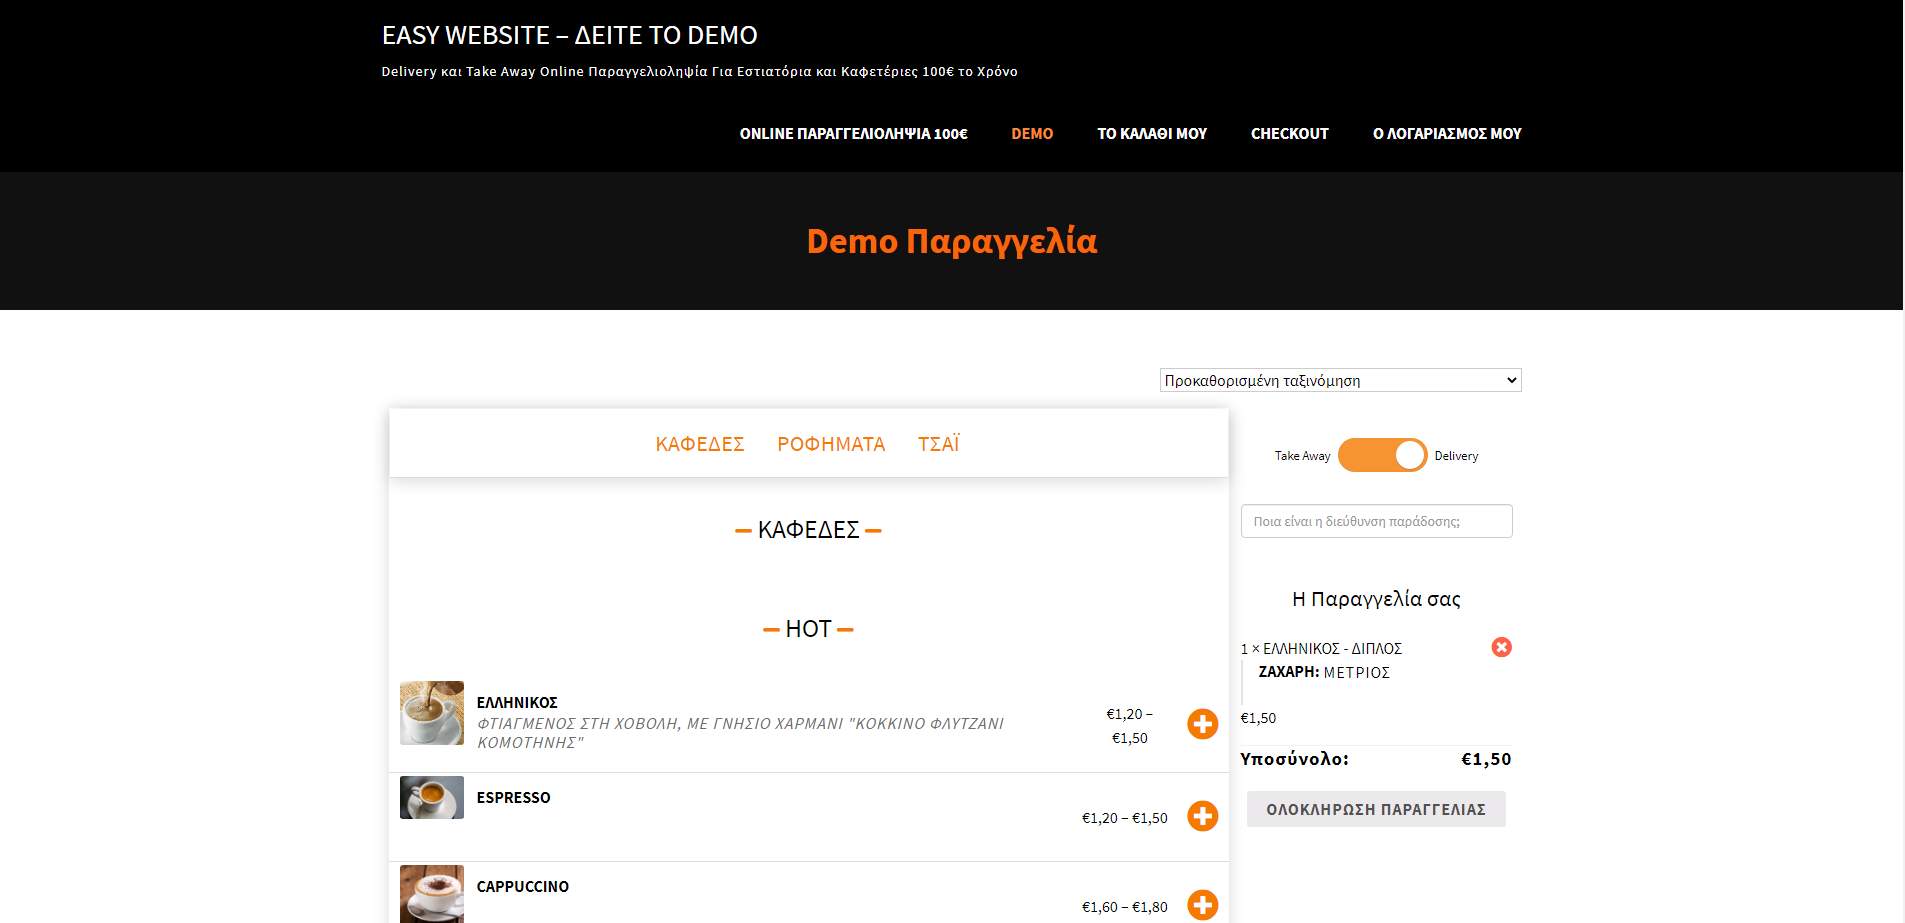Go to ΤΟ ΚΑΛΑΘΙ ΜΟΥ page

coord(1152,134)
